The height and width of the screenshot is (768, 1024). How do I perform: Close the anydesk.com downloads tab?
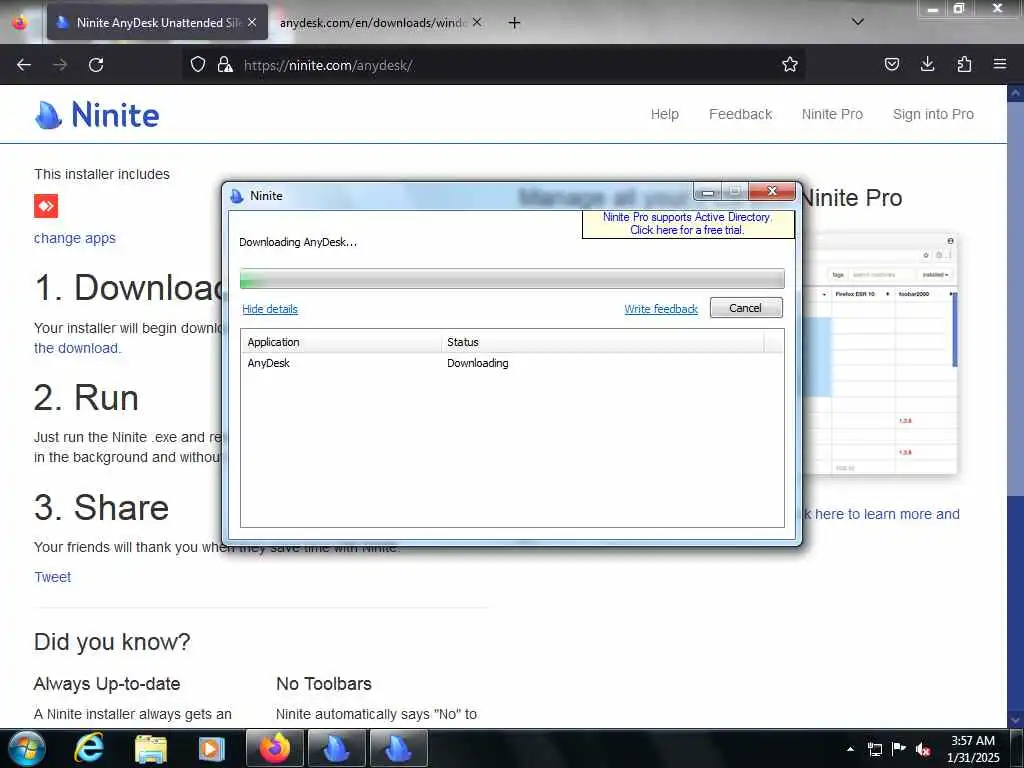pyautogui.click(x=477, y=22)
